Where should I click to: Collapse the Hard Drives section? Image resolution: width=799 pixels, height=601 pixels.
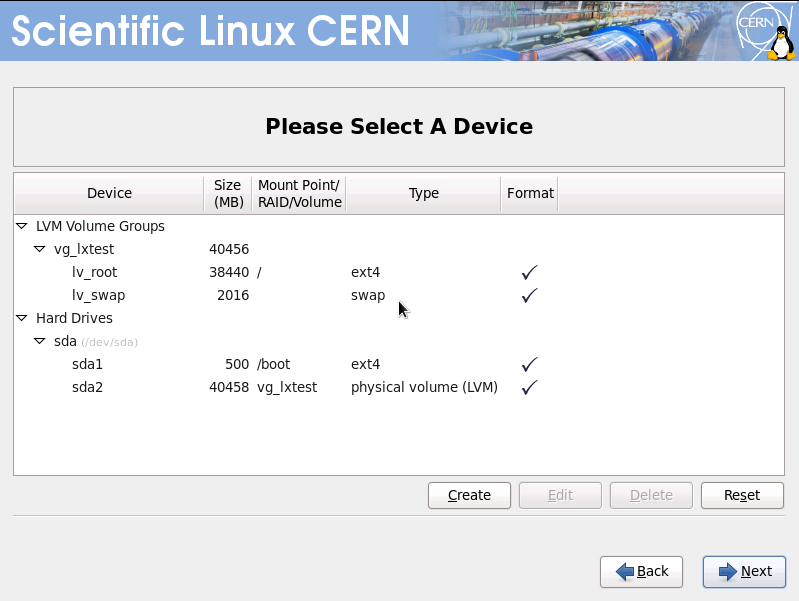coord(21,318)
